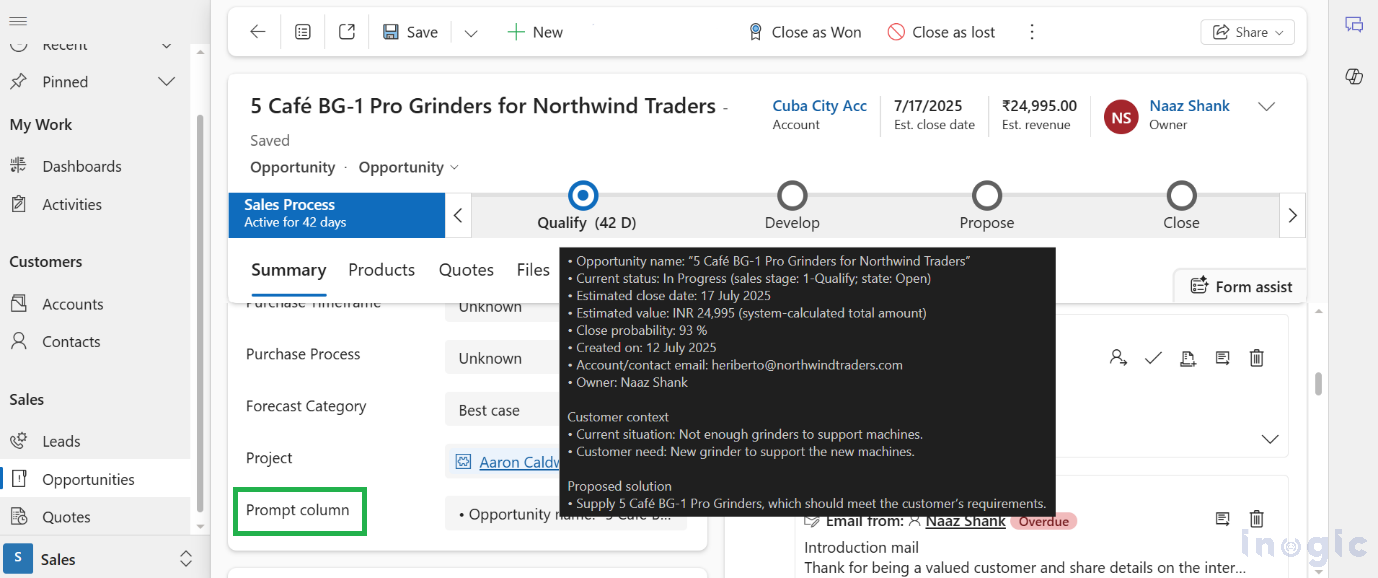Viewport: 1378px width, 578px height.
Task: Open record in new window icon
Action: 347,32
